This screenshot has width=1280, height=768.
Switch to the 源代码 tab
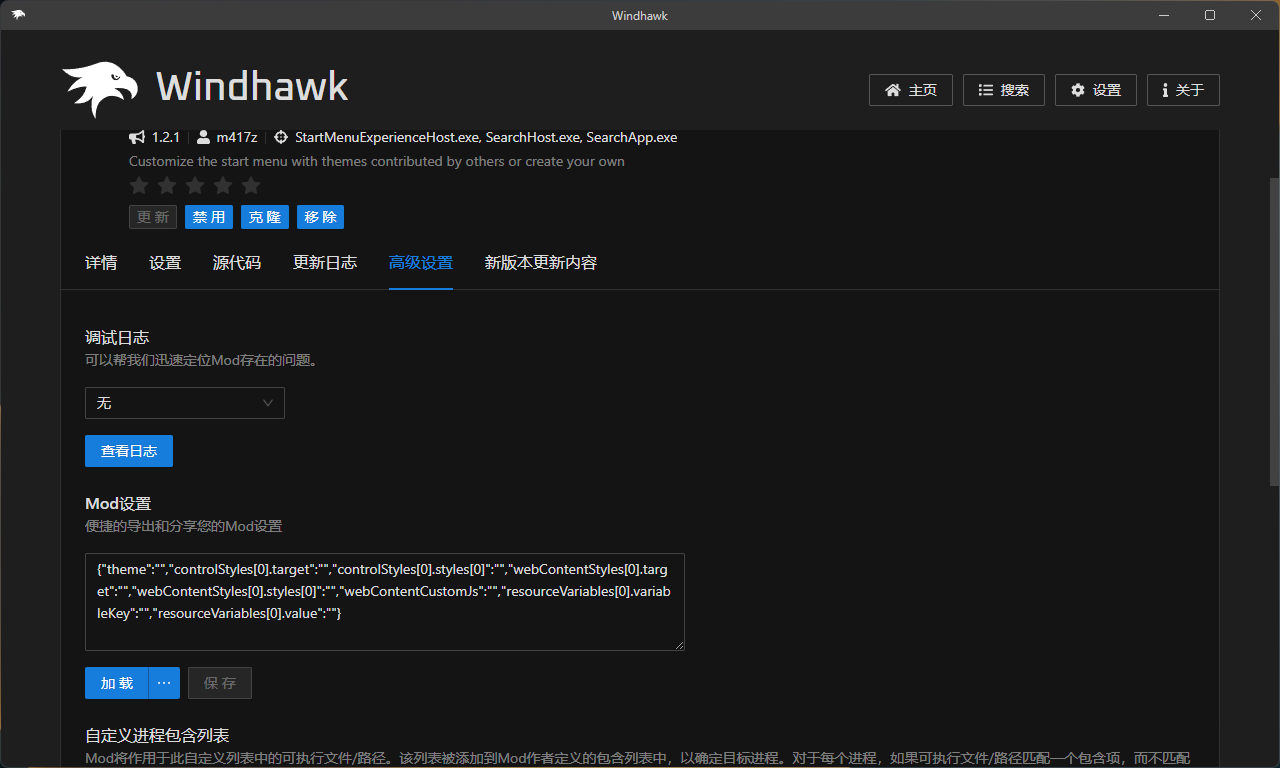pos(237,263)
